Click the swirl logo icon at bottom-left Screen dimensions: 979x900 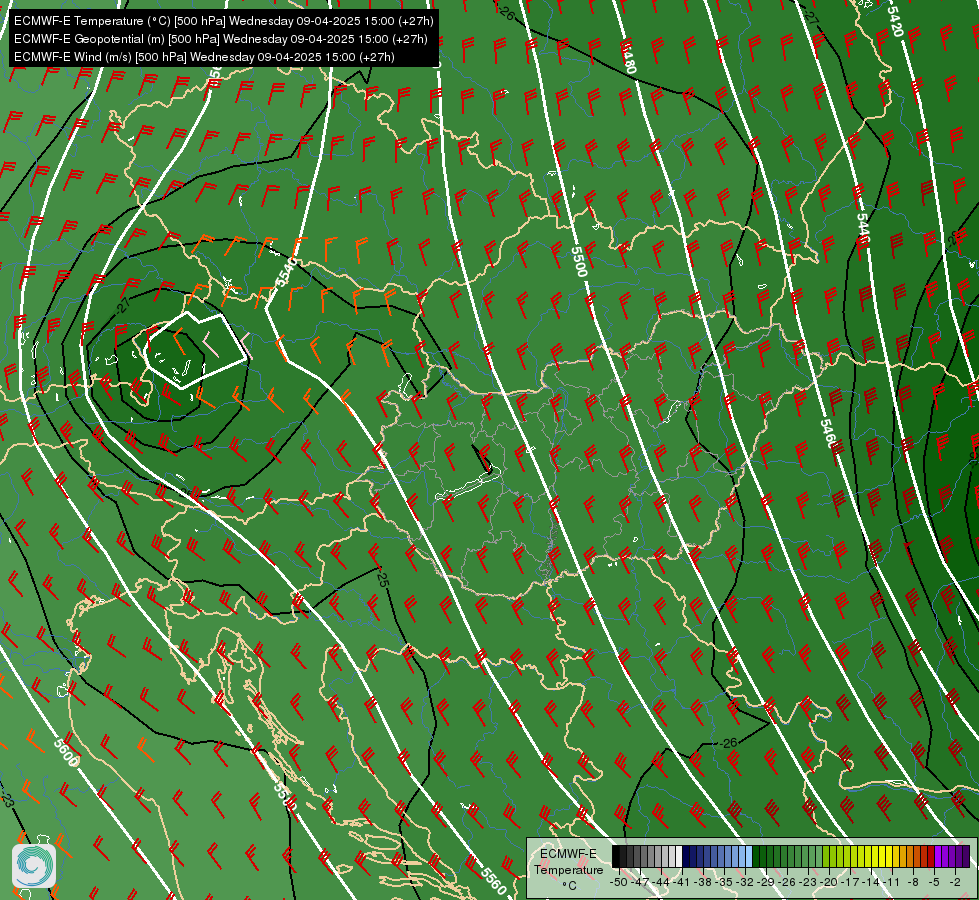coord(34,866)
